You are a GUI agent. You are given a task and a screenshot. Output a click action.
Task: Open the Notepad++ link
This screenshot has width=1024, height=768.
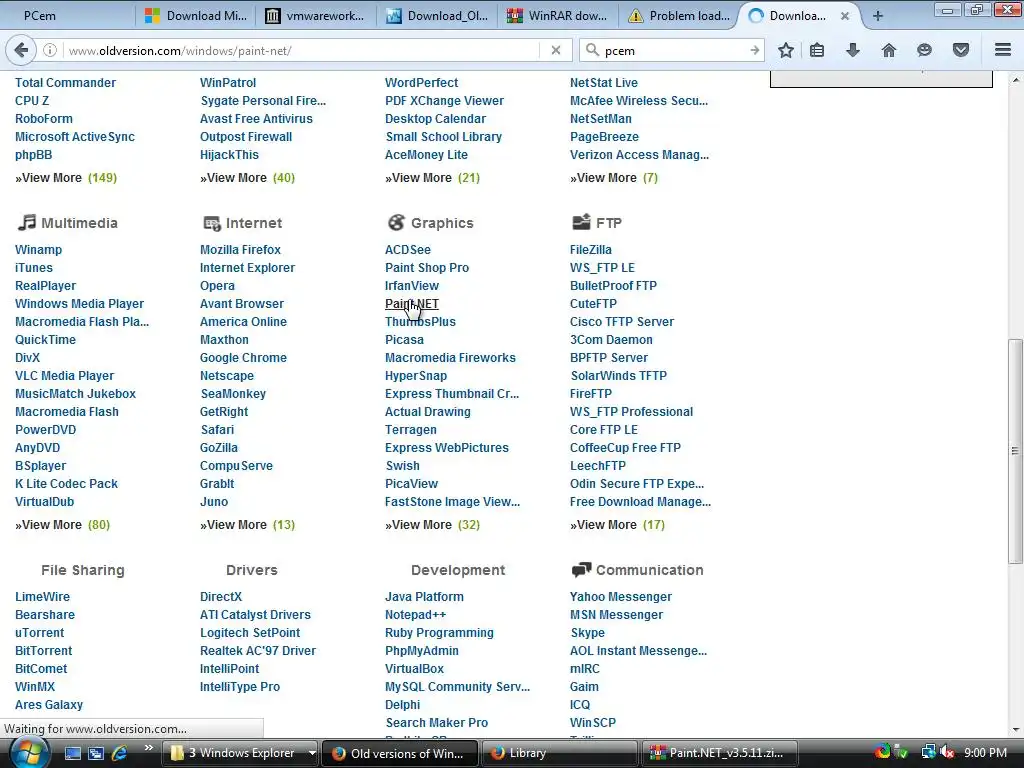(415, 615)
